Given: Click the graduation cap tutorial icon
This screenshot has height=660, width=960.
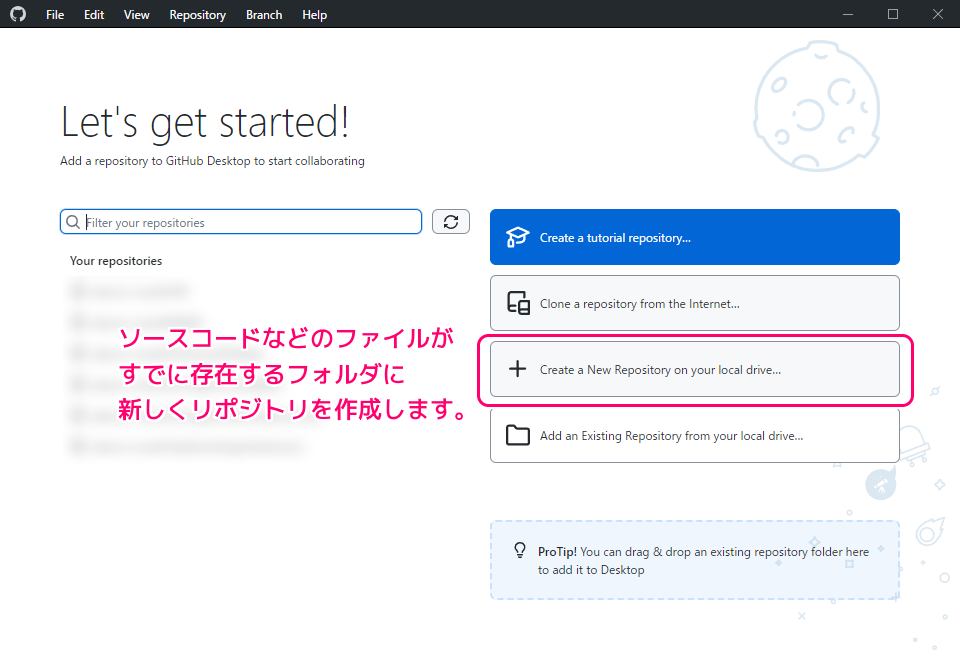Looking at the screenshot, I should coord(517,237).
